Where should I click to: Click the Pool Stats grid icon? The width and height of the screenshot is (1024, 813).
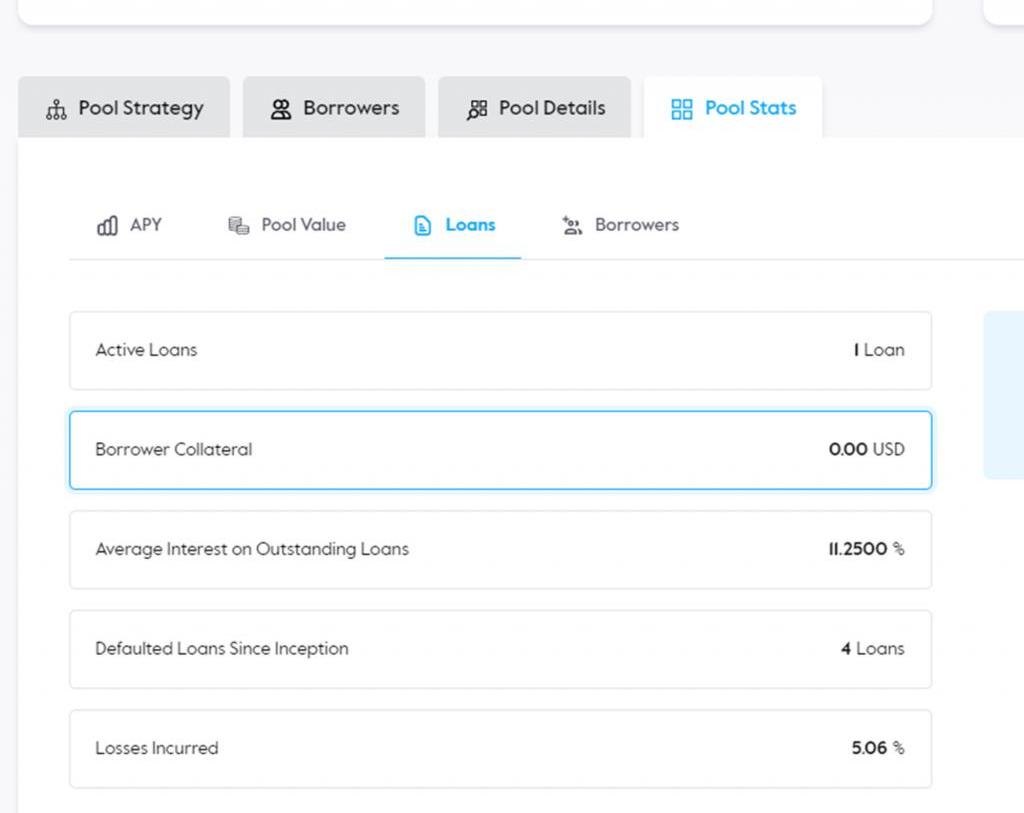click(682, 109)
